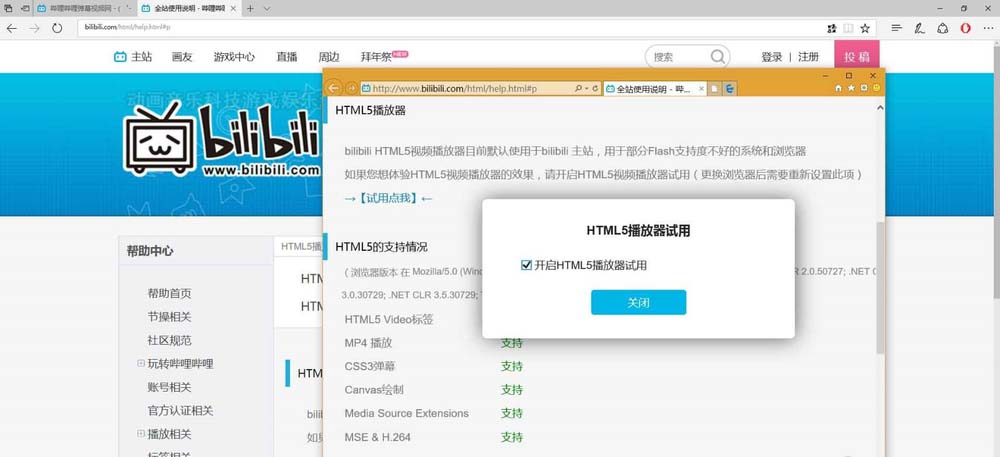Open 主站 in the bilibili navigation

coord(133,57)
